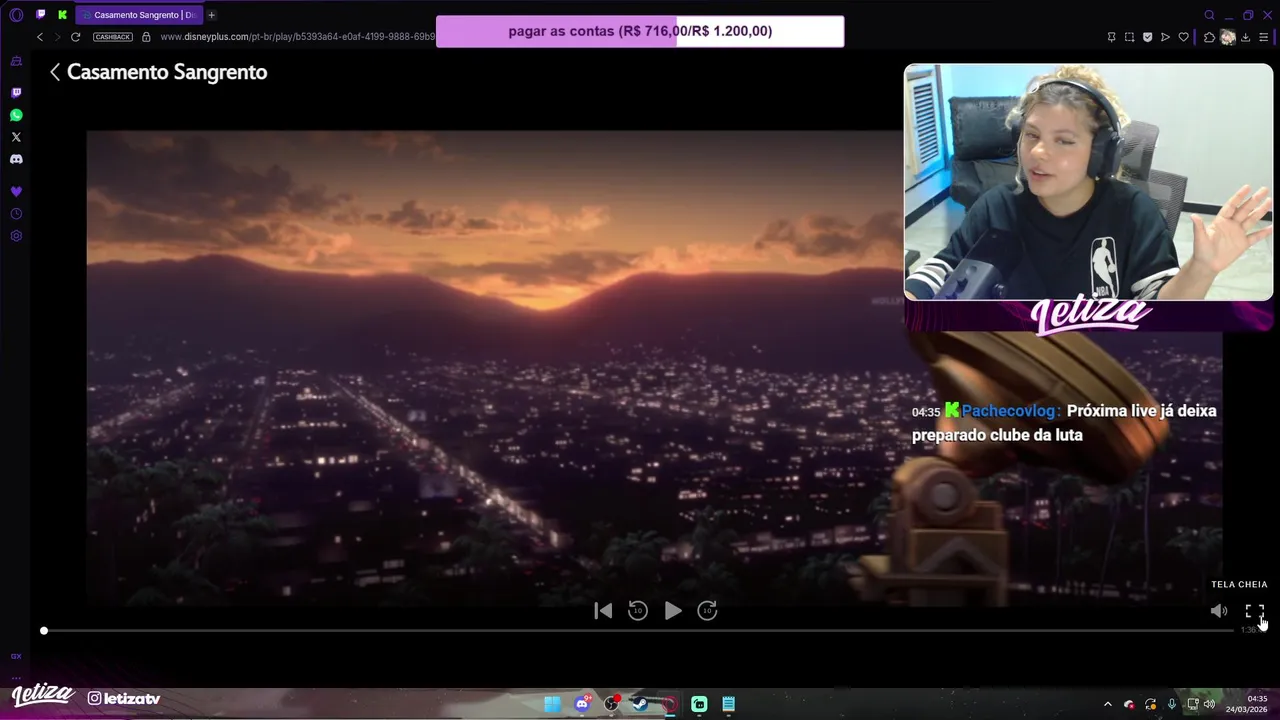This screenshot has width=1280, height=720.
Task: Open the Opera GX menu logo
Action: tap(16, 15)
